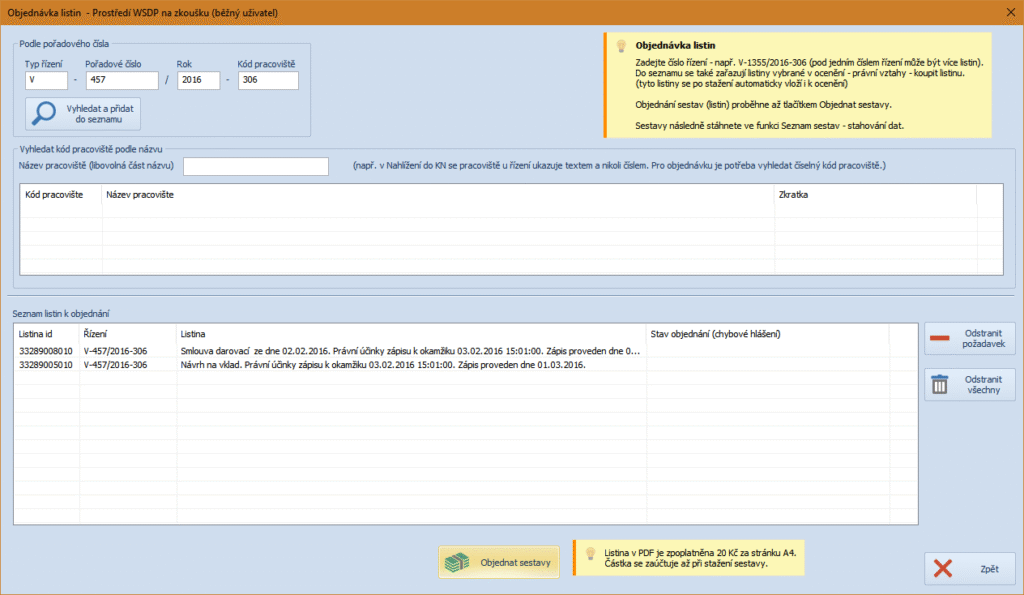
Task: Click V-457/2016-306 in the Smlouva darovací row
Action: click(x=116, y=351)
